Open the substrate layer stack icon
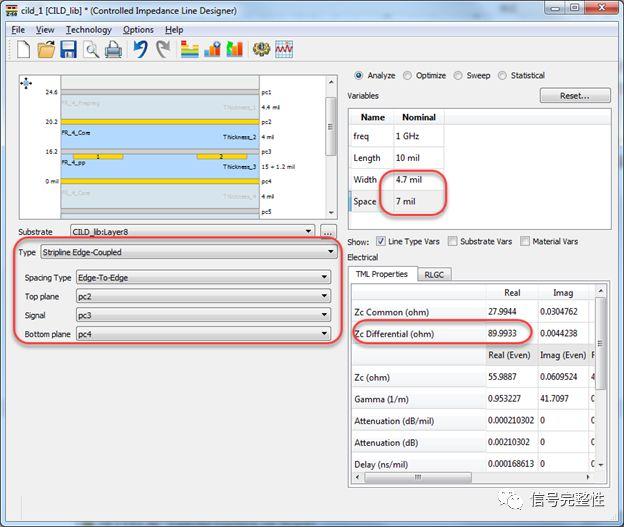 coord(189,49)
